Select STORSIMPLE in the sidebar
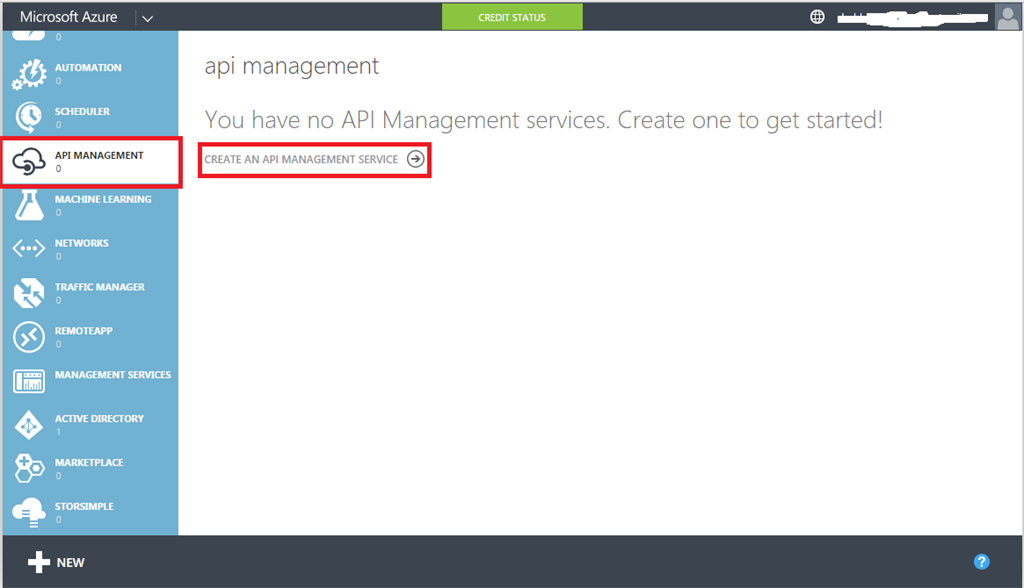 84,506
